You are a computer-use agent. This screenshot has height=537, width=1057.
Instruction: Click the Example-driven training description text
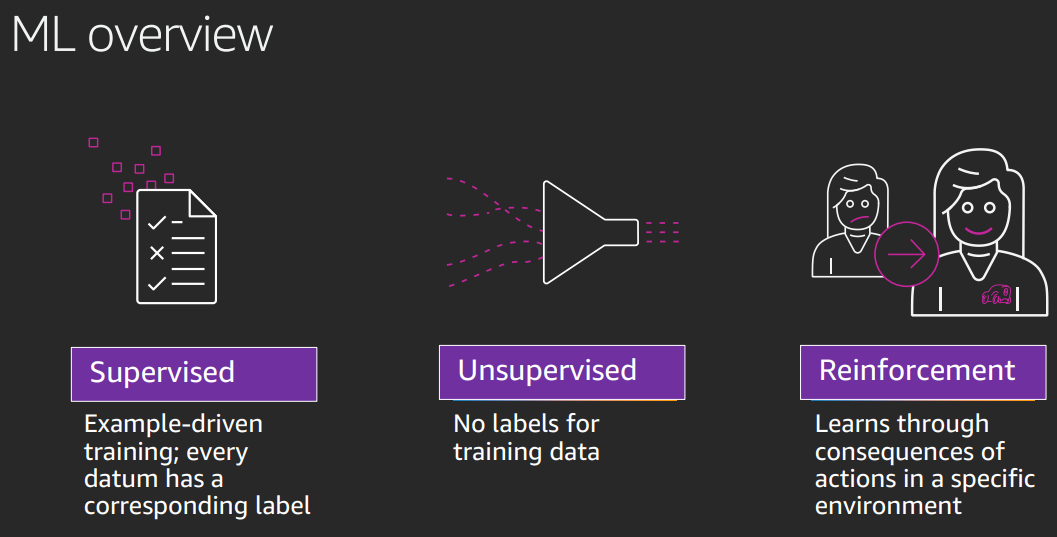(x=197, y=465)
